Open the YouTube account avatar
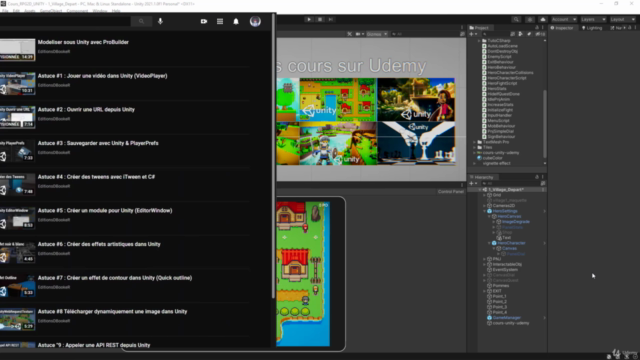Viewport: 640px width, 360px height. tap(255, 21)
